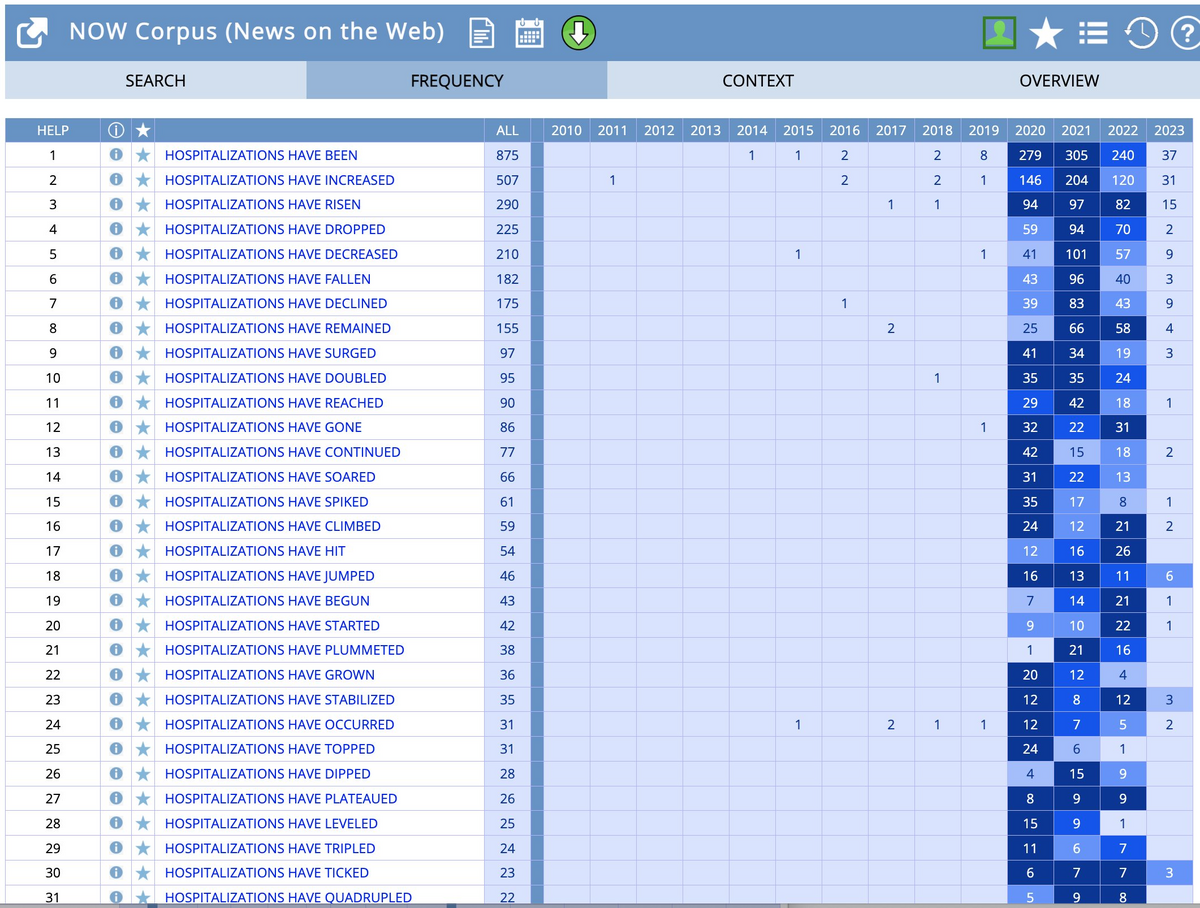The width and height of the screenshot is (1200, 908).
Task: Click the ALL column header
Action: pyautogui.click(x=507, y=130)
